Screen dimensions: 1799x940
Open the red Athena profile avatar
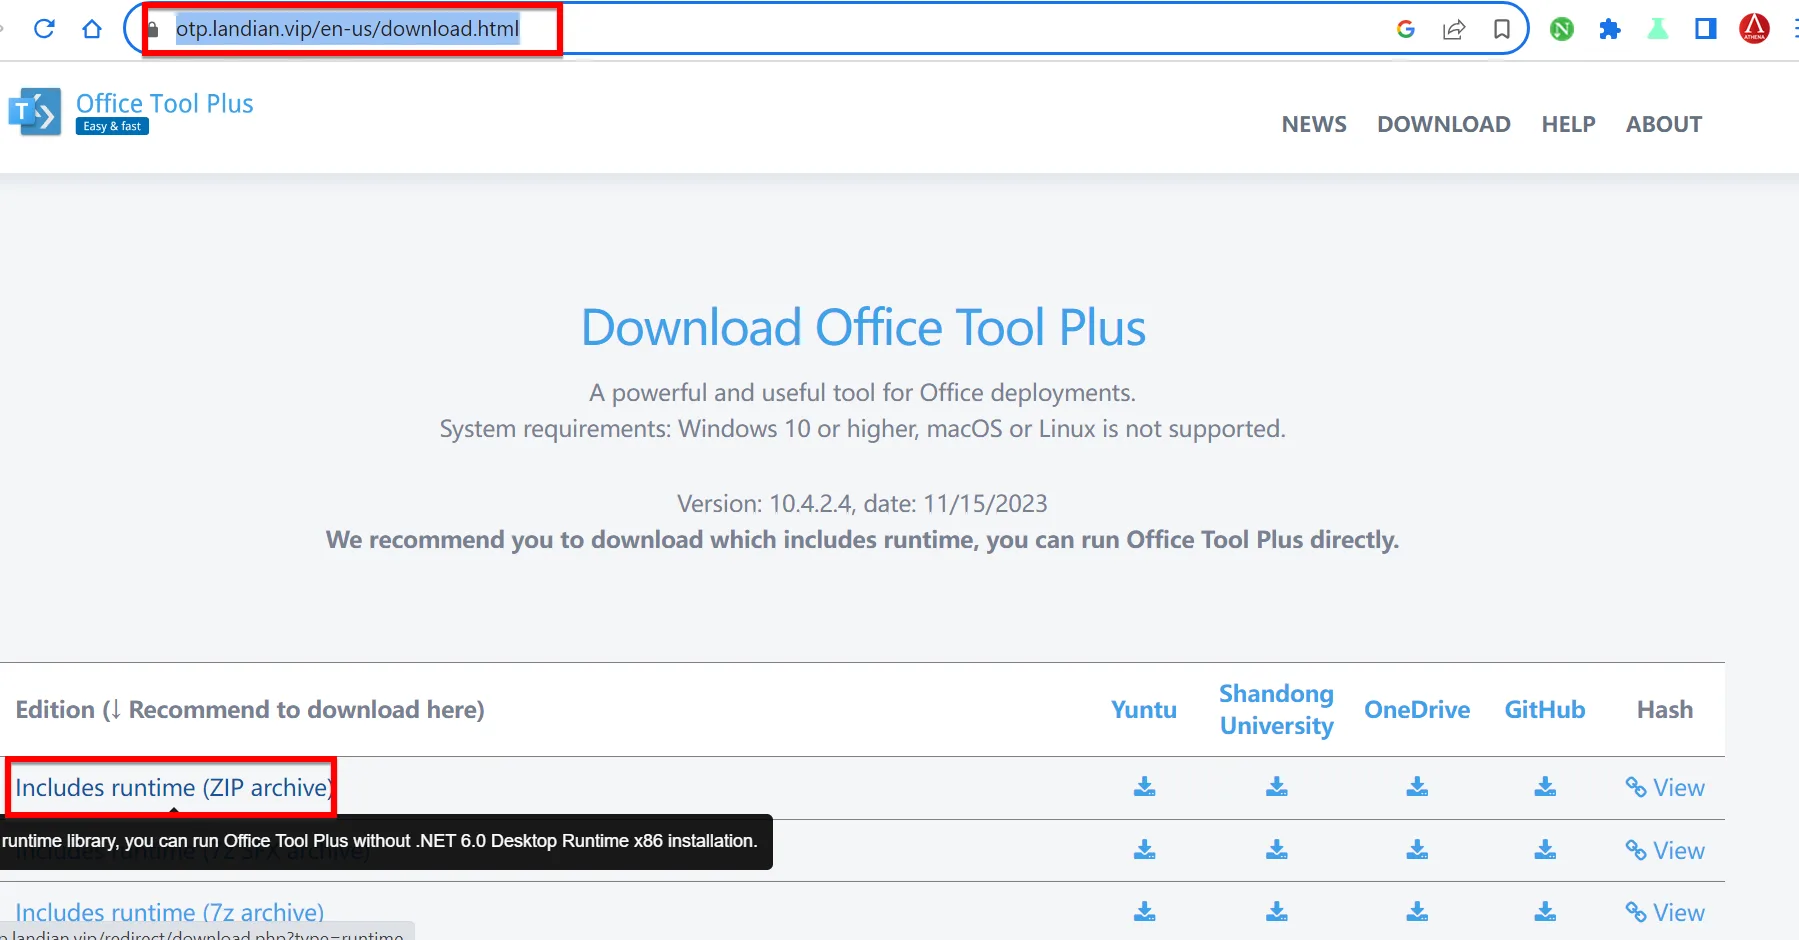point(1755,29)
